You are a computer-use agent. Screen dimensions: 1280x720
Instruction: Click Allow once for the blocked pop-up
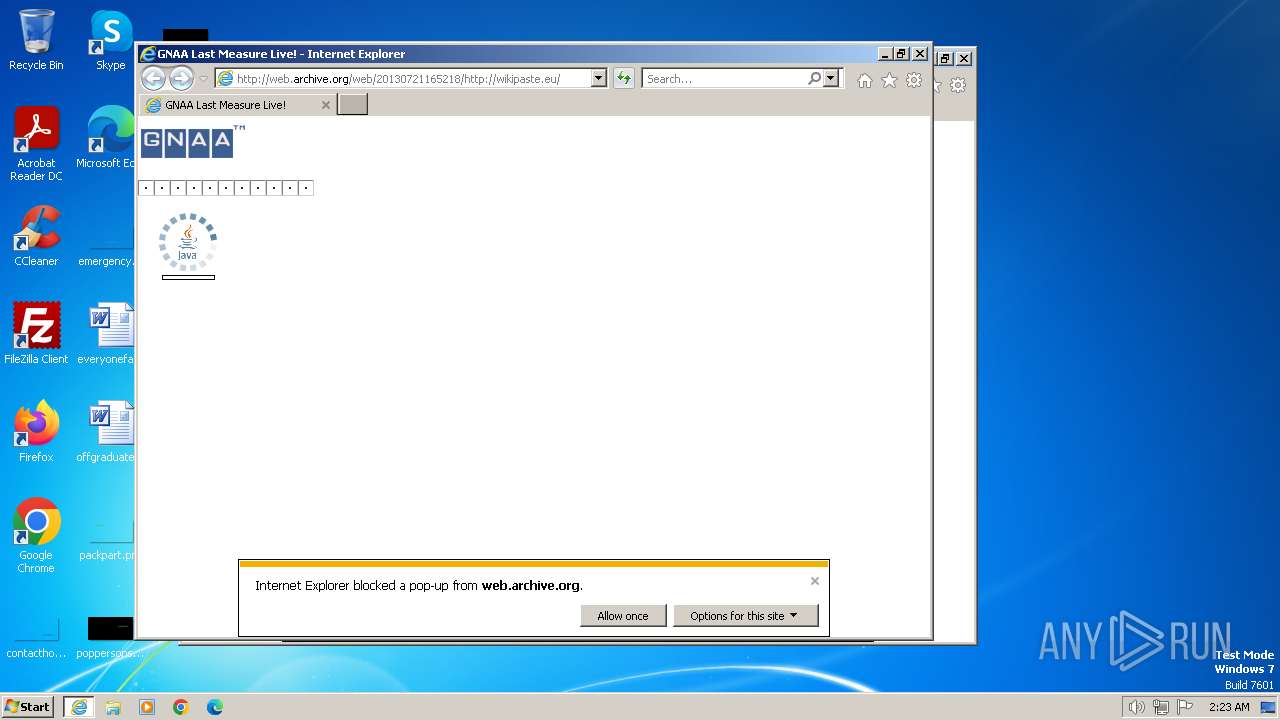[x=623, y=616]
